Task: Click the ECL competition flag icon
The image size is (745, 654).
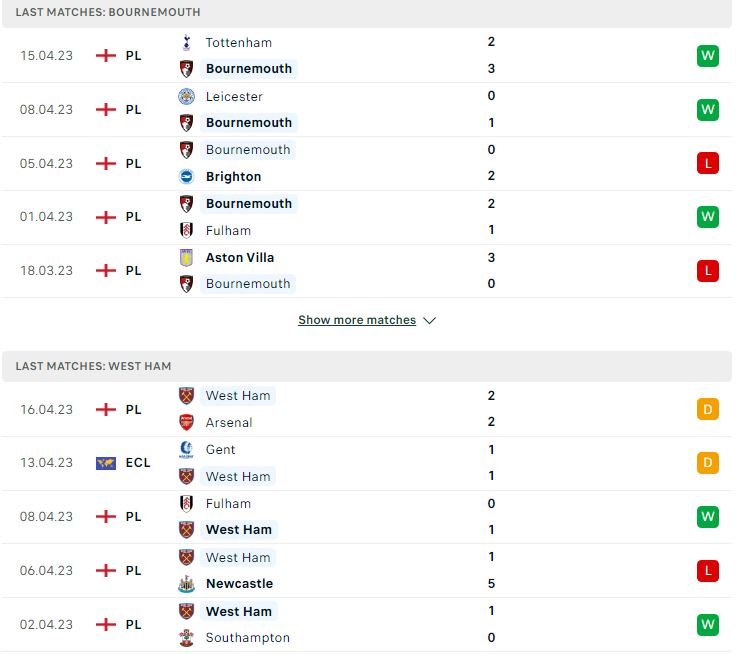Action: [106, 463]
